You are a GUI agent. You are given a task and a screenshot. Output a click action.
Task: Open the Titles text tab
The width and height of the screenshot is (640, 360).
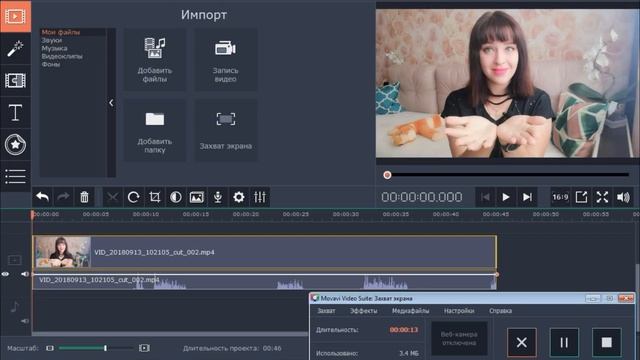coord(15,113)
